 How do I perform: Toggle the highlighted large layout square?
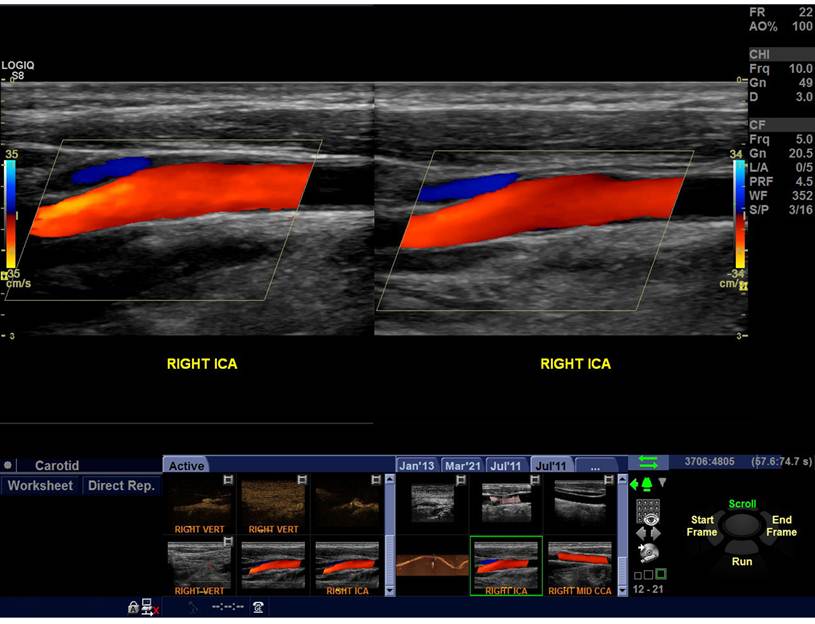(661, 575)
